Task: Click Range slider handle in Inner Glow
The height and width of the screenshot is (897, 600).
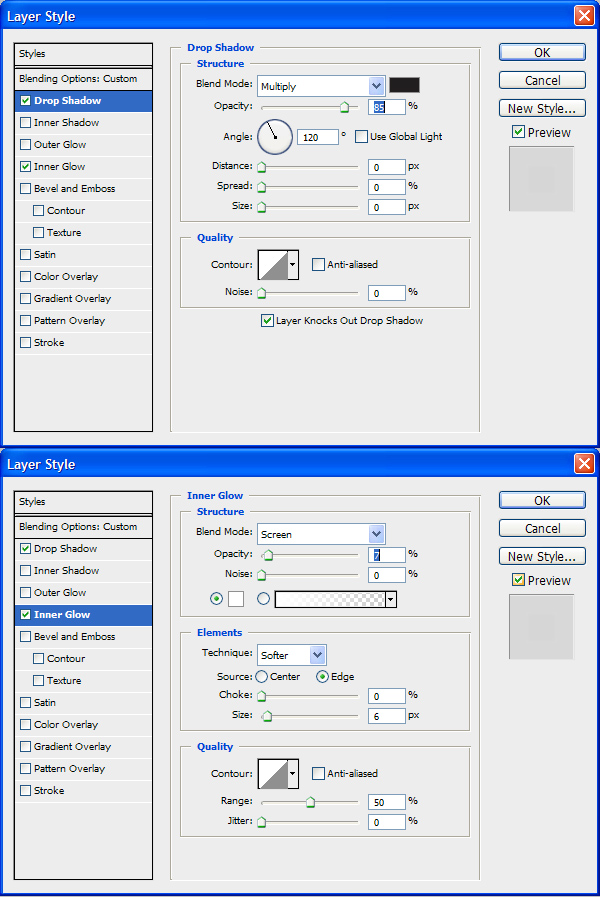Action: tap(310, 802)
